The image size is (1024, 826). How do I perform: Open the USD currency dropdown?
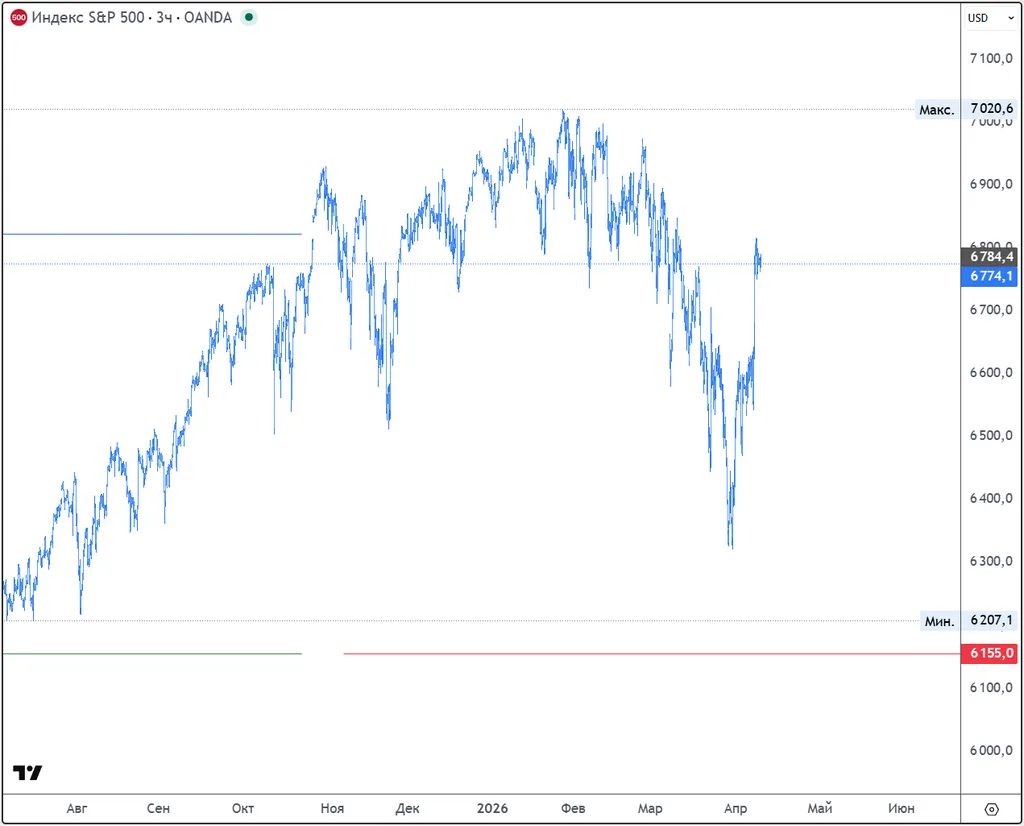click(990, 18)
